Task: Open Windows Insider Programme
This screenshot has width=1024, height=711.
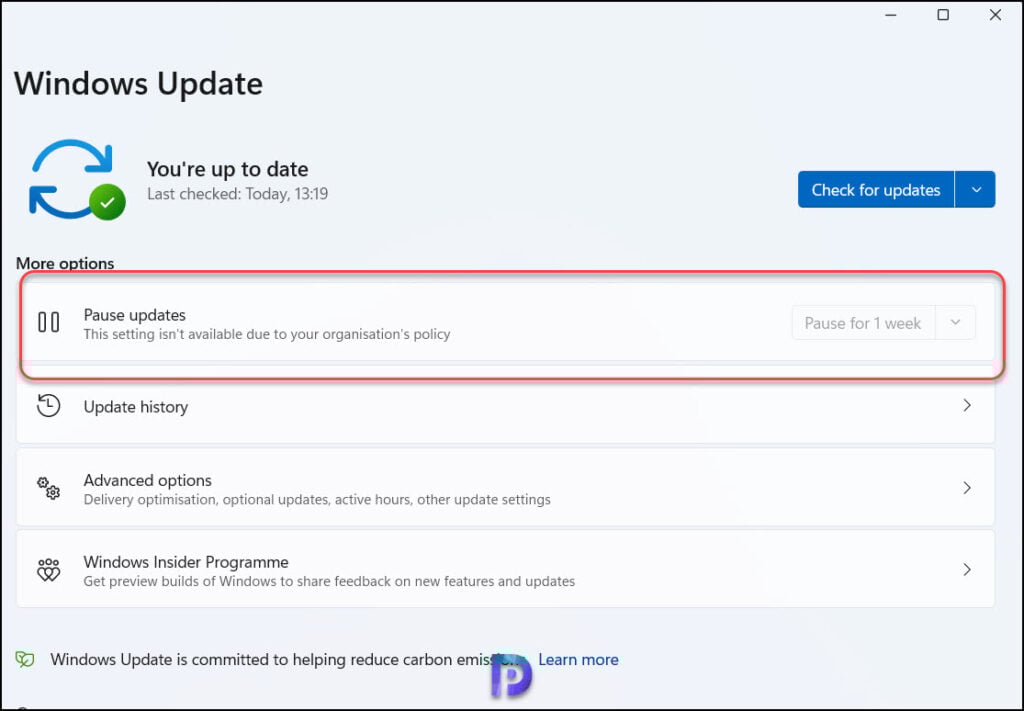Action: pos(505,569)
